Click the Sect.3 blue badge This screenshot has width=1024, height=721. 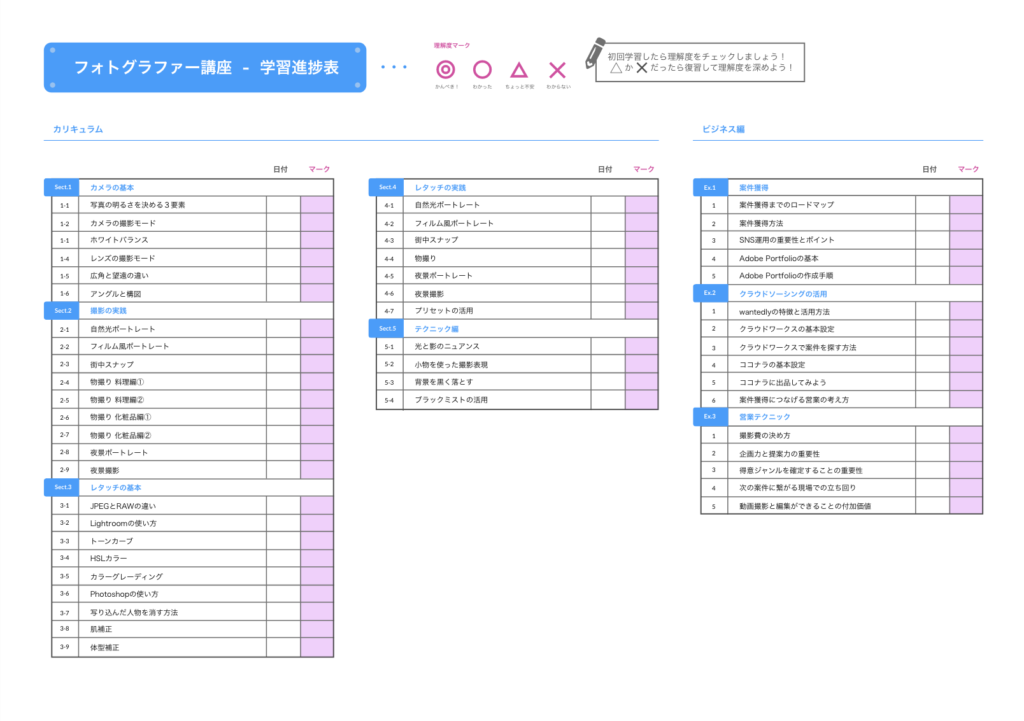point(61,487)
